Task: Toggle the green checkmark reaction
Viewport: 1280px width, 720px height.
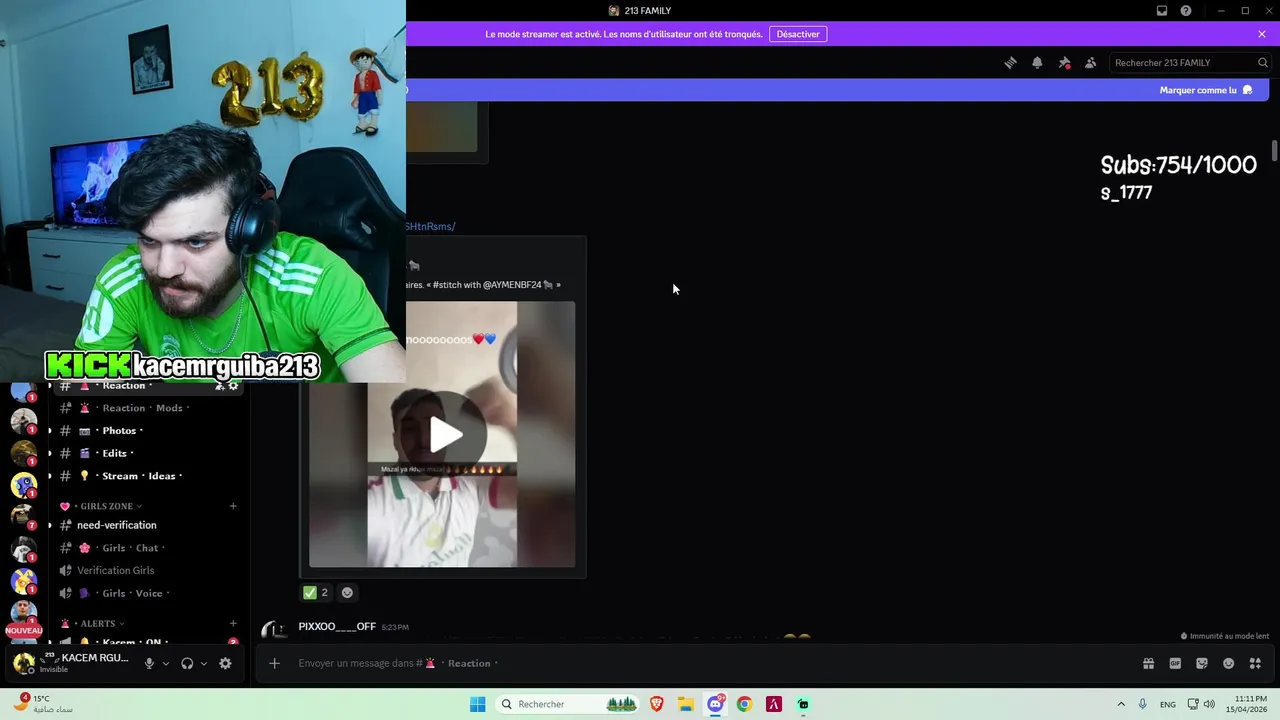Action: pos(315,592)
